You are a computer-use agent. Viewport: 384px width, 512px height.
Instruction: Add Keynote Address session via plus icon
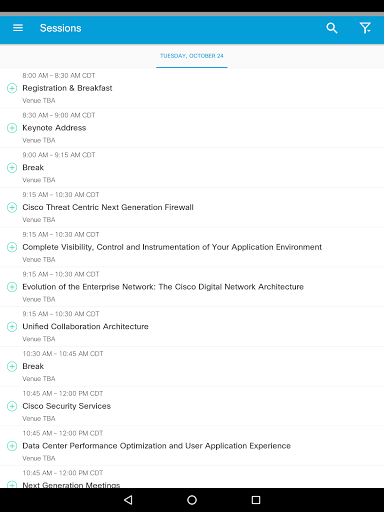coord(12,128)
